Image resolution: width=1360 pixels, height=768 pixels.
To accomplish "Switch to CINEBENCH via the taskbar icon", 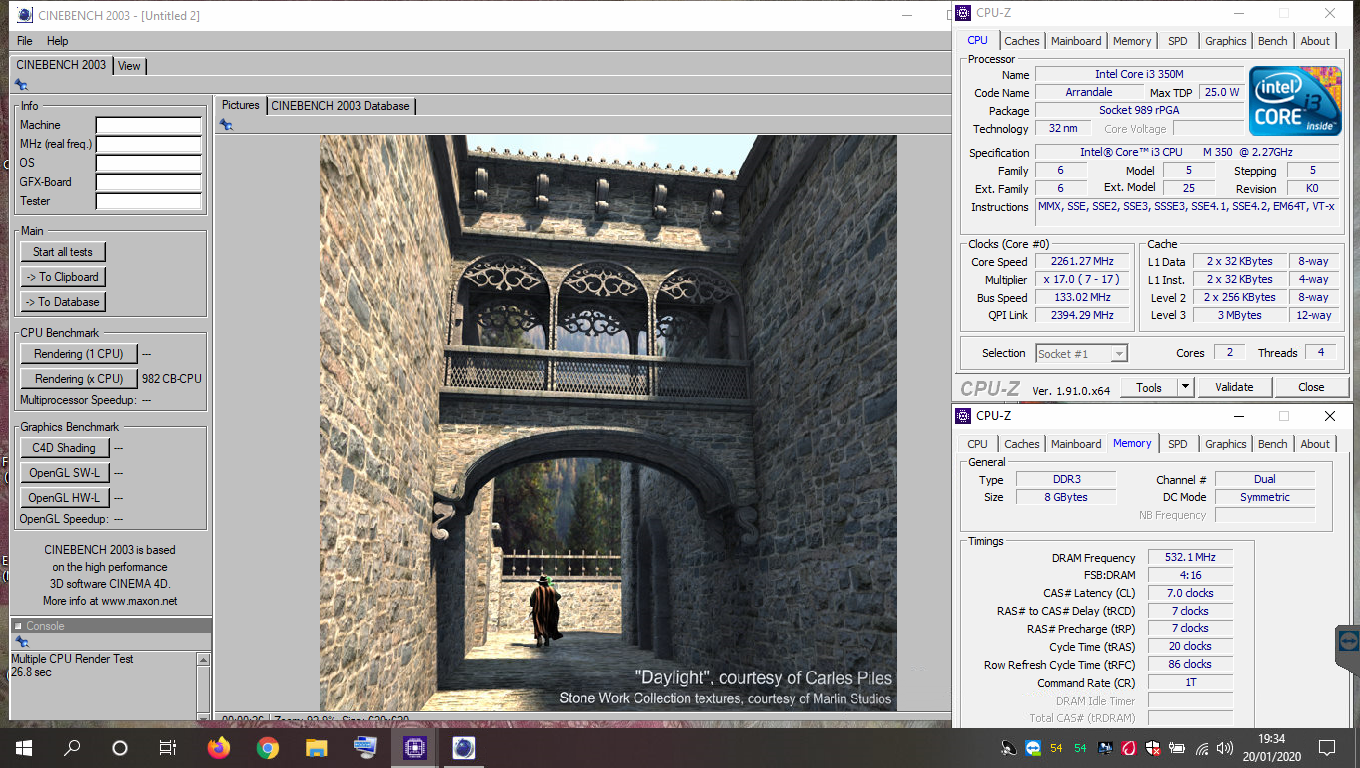I will point(463,747).
